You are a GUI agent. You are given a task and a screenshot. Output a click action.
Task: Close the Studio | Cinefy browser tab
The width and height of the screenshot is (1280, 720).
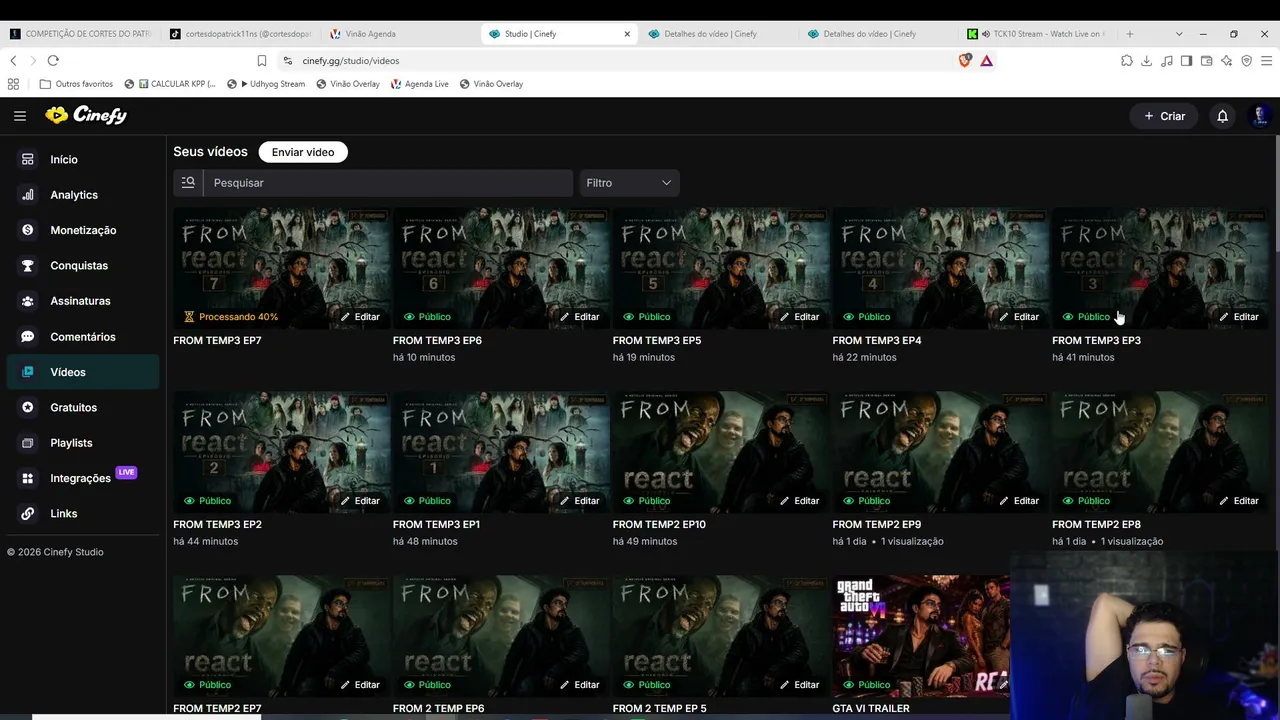click(x=627, y=34)
